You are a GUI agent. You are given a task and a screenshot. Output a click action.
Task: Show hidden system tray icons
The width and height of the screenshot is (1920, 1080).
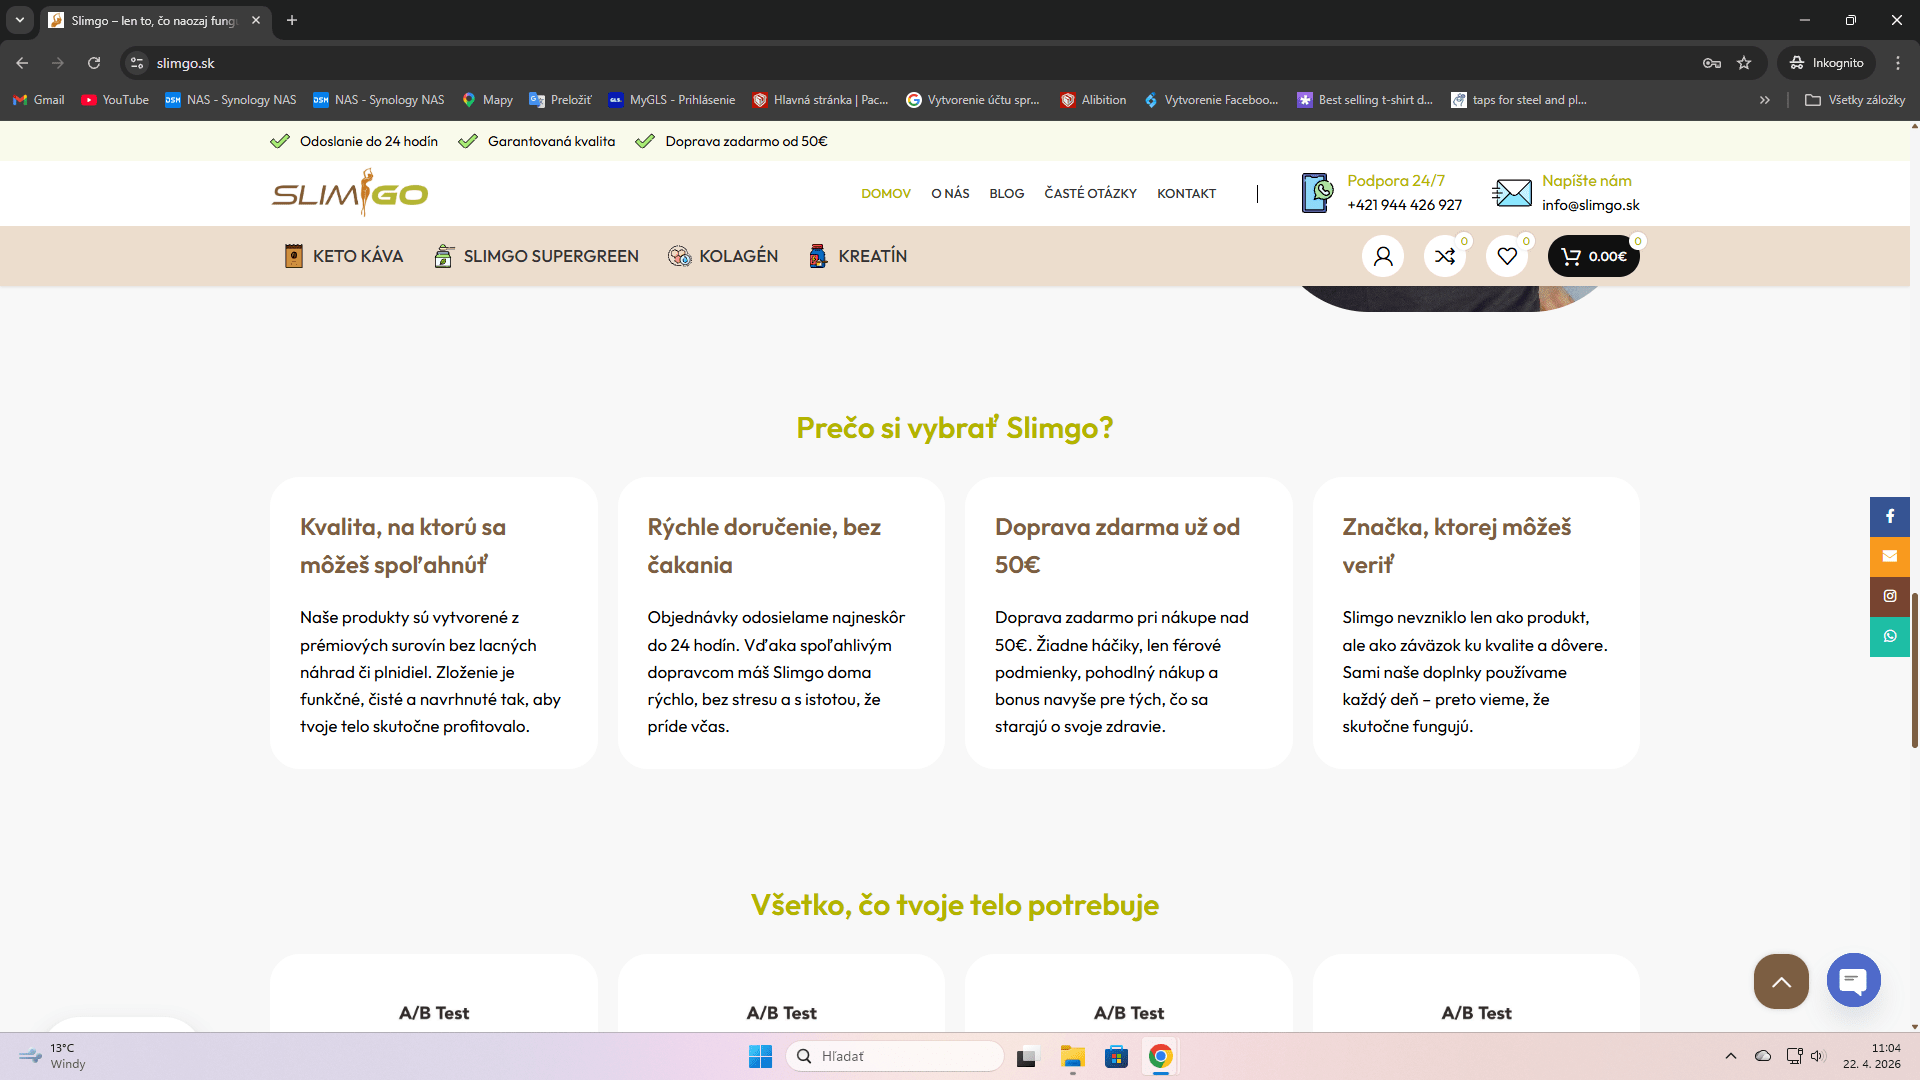[1731, 1056]
